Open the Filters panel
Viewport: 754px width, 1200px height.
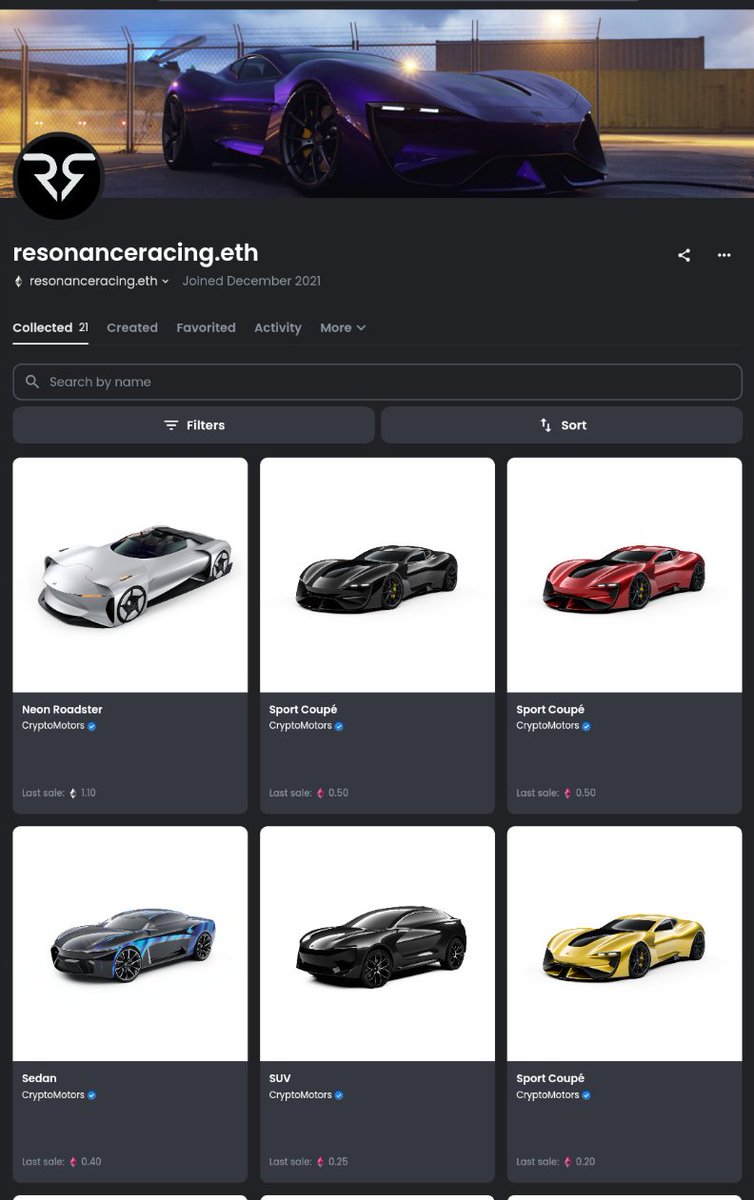194,425
